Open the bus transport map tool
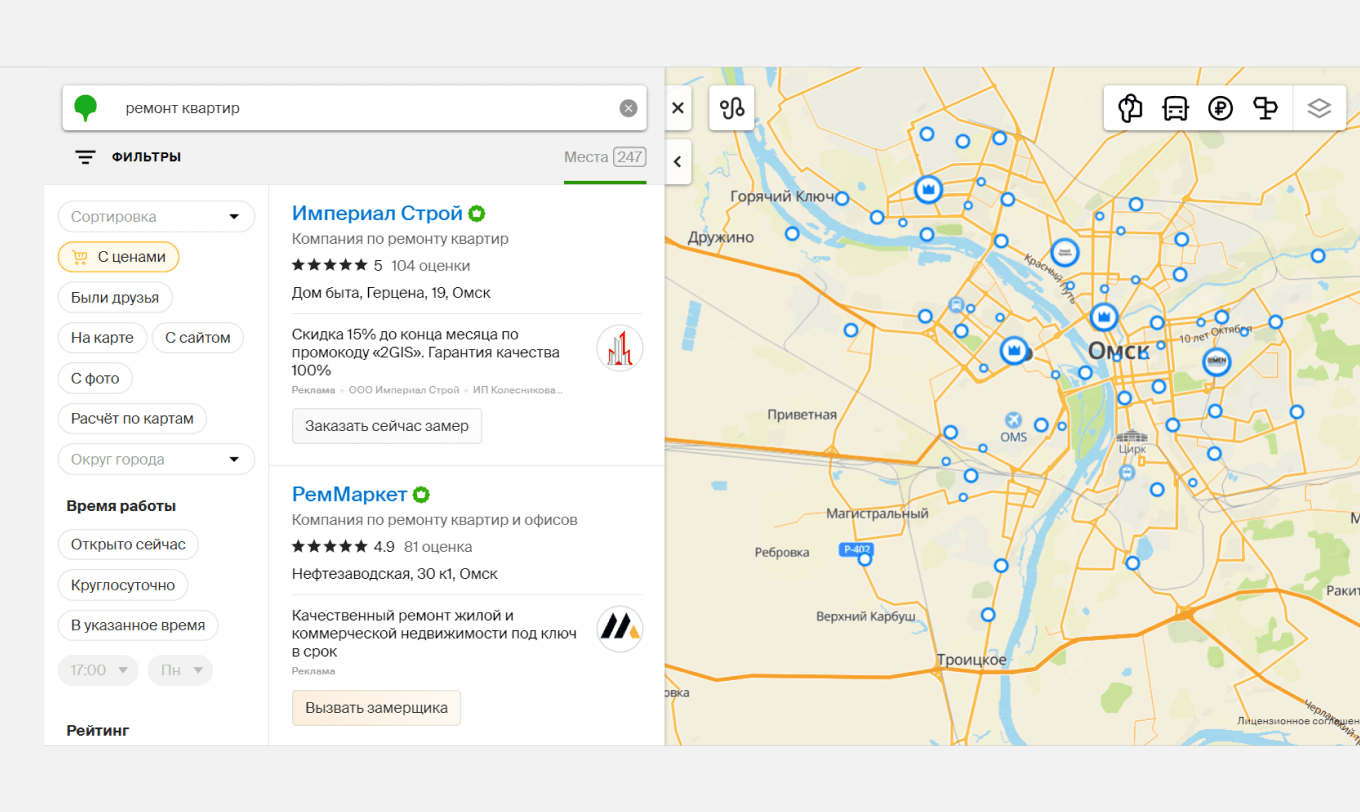1360x812 pixels. [1175, 108]
